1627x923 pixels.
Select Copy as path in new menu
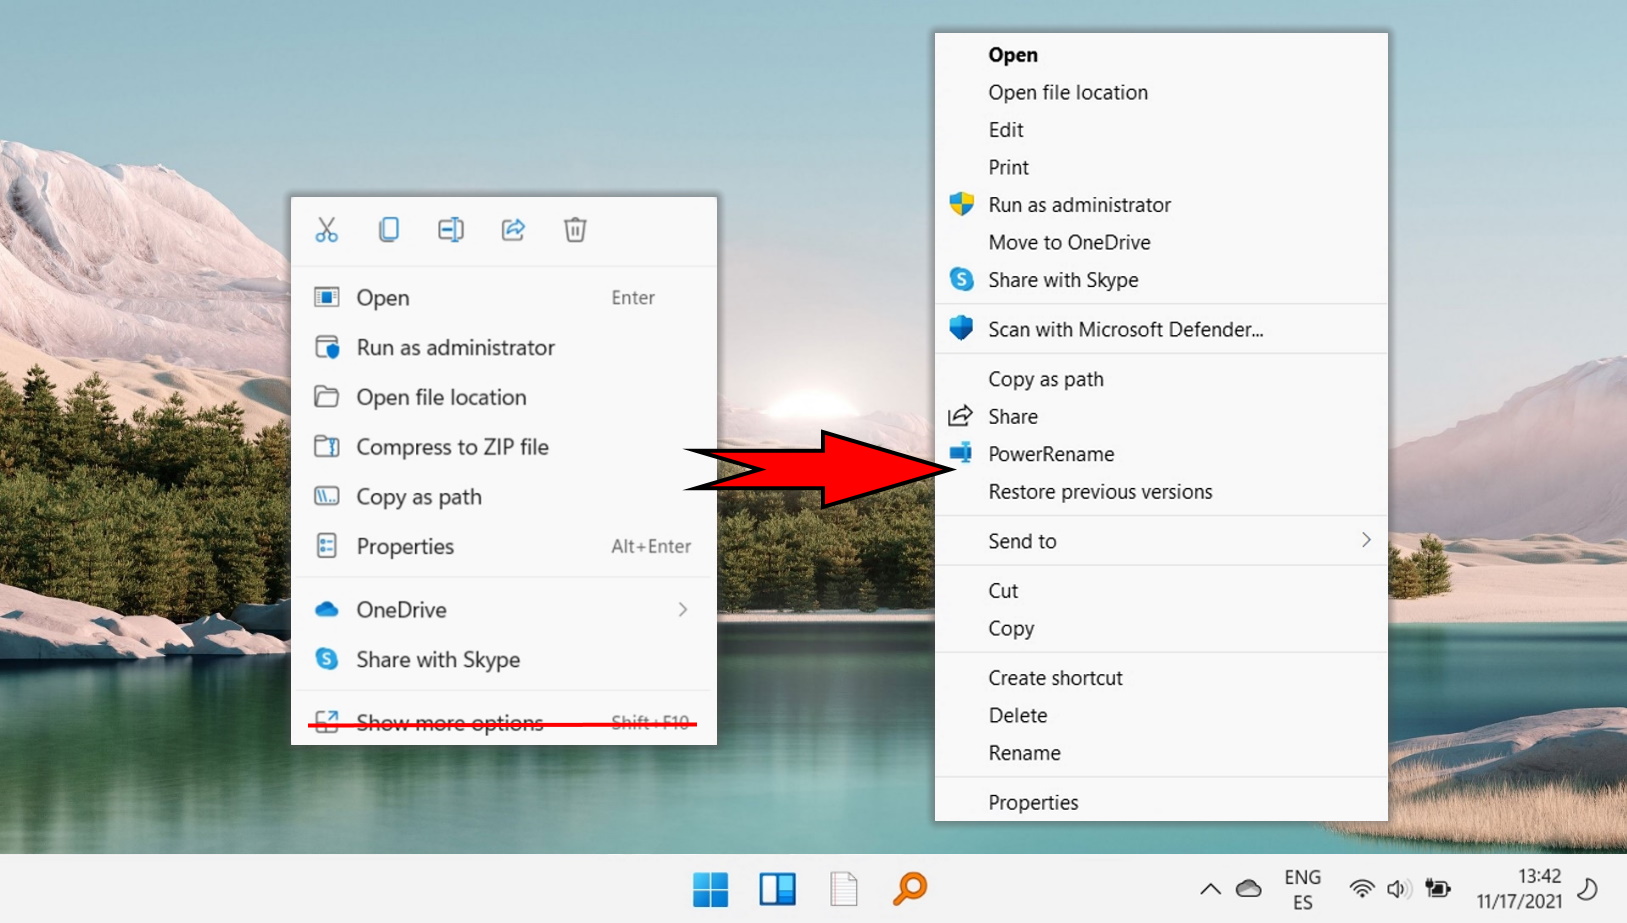(x=504, y=497)
